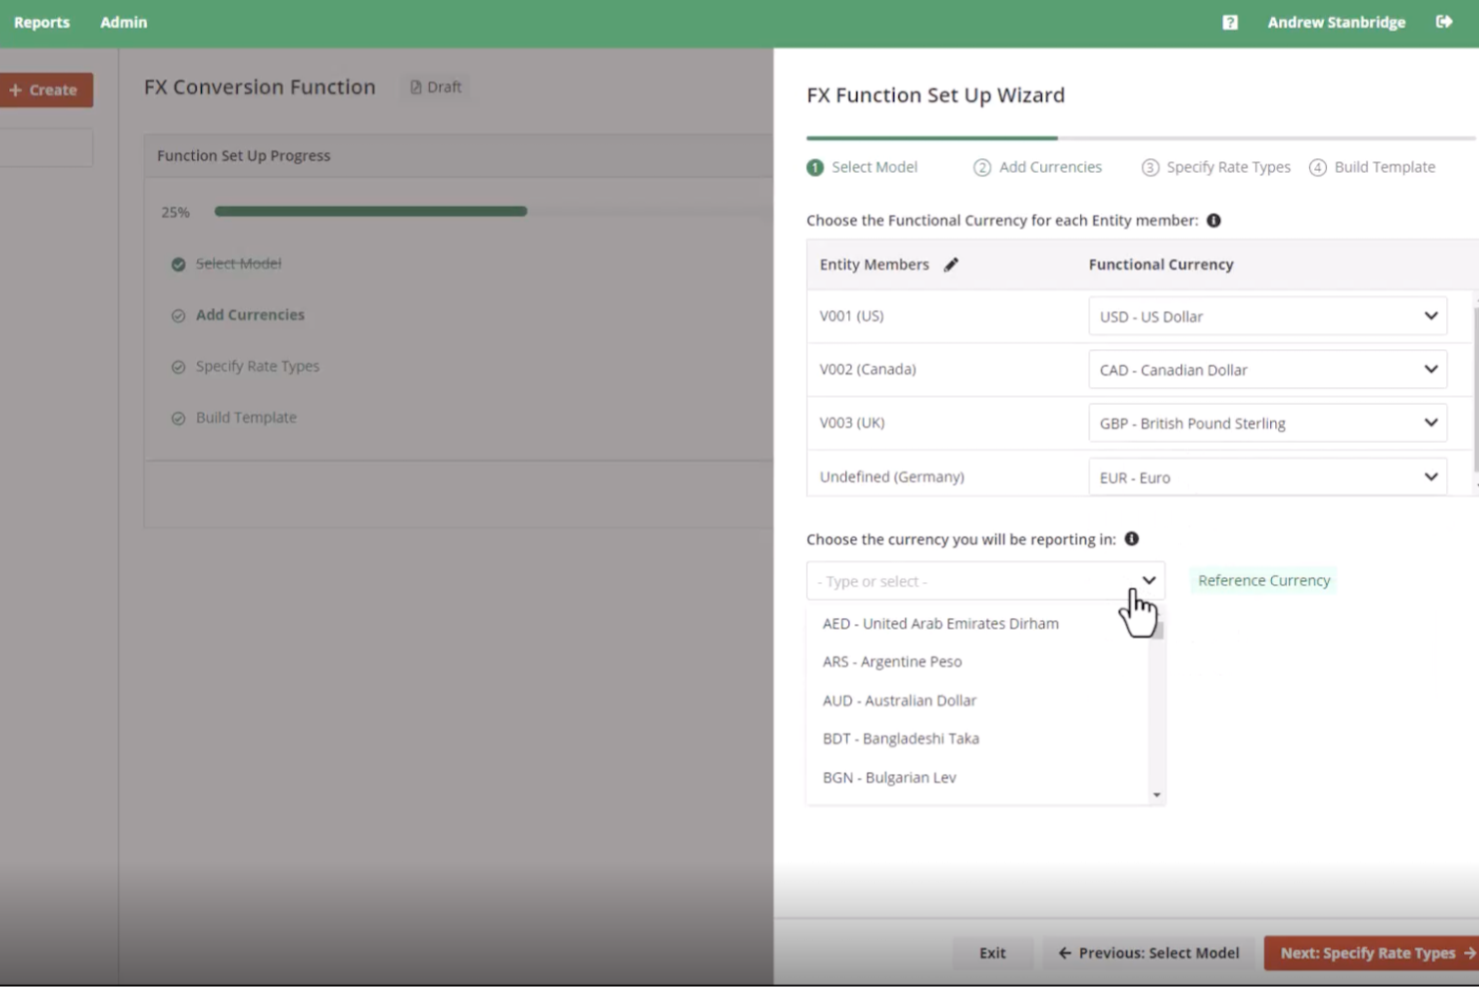
Task: Select AUD - Australian Dollar from the list
Action: point(899,700)
